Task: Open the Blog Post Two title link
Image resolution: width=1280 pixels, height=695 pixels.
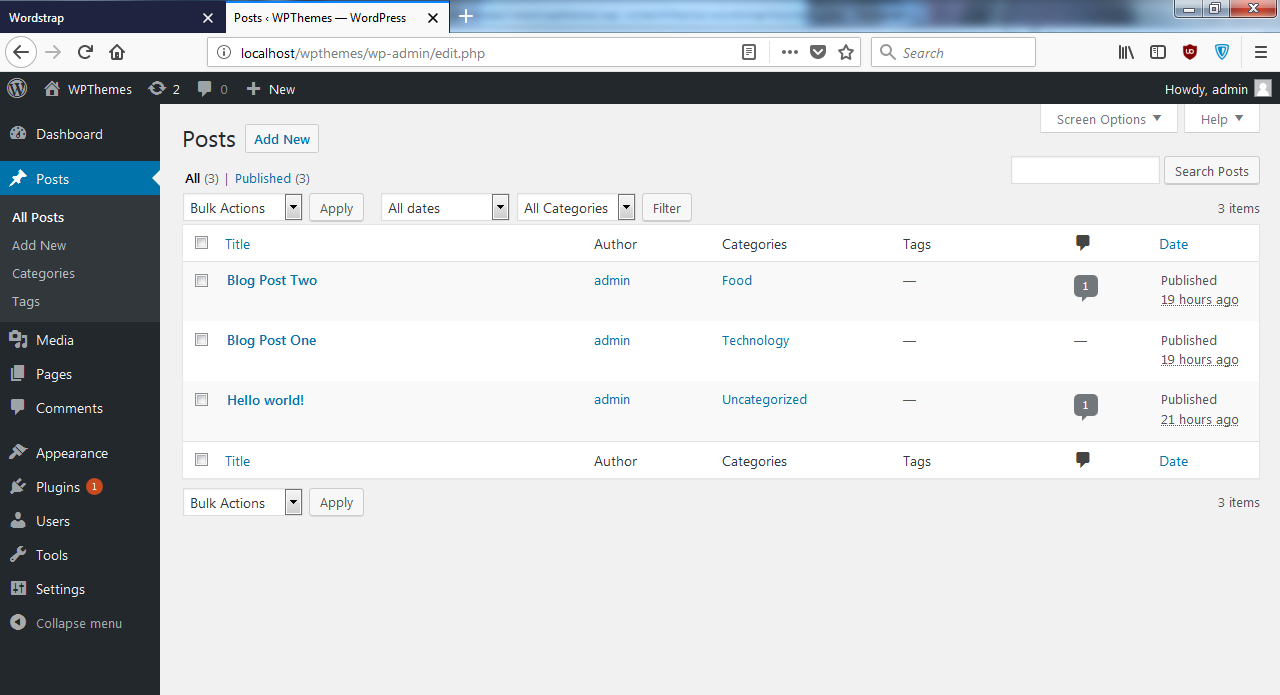Action: 272,280
